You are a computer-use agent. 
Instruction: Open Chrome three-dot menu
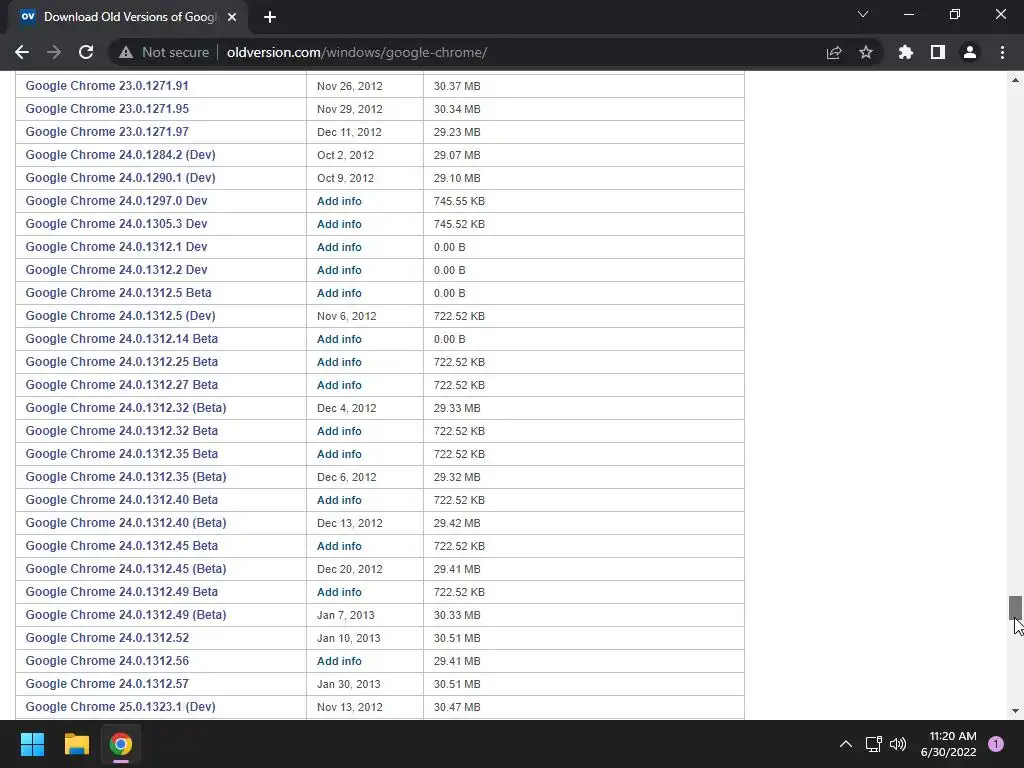pos(1002,52)
